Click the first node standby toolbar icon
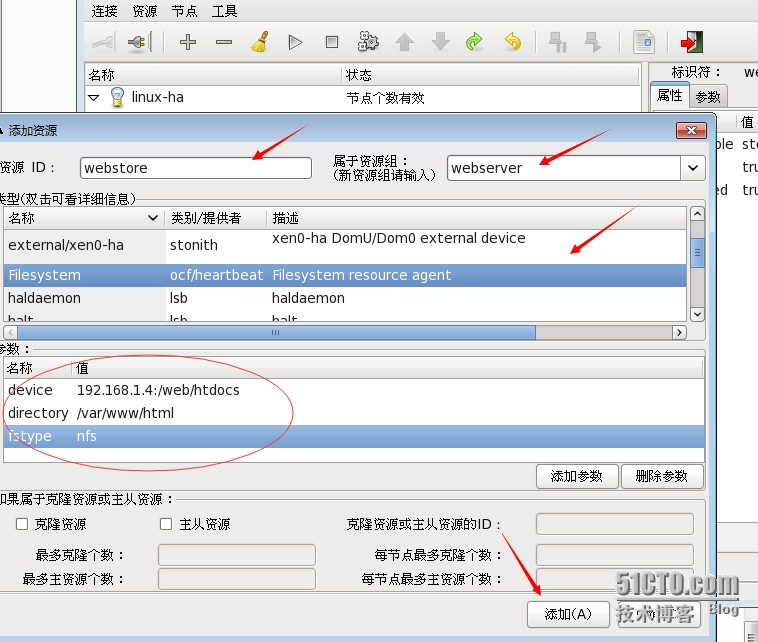758x642 pixels. pos(558,42)
